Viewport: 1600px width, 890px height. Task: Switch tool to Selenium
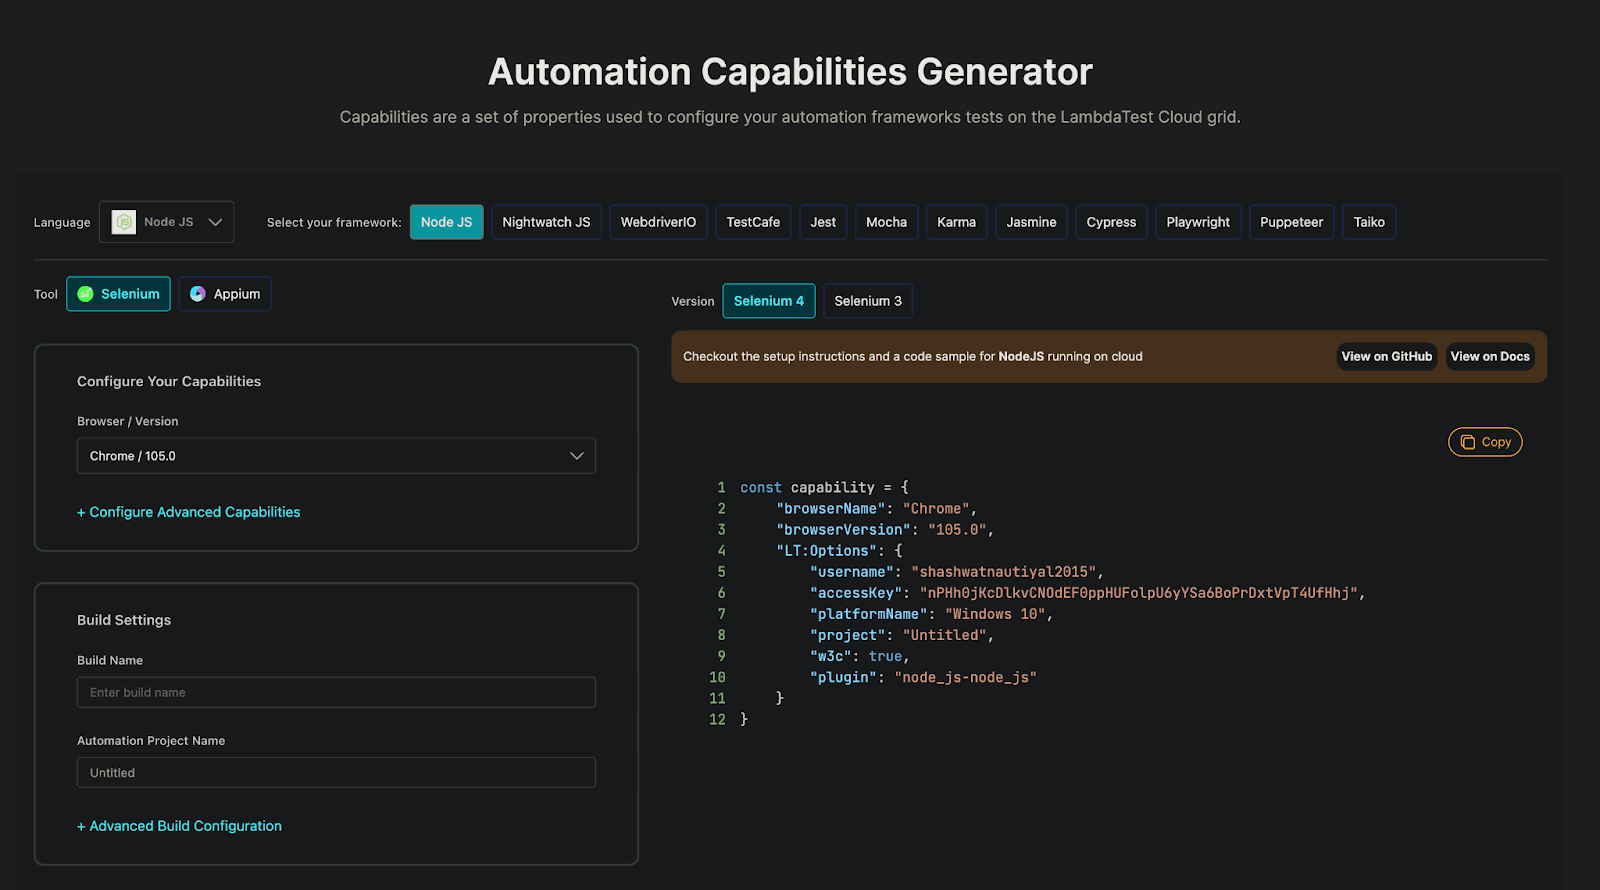118,294
